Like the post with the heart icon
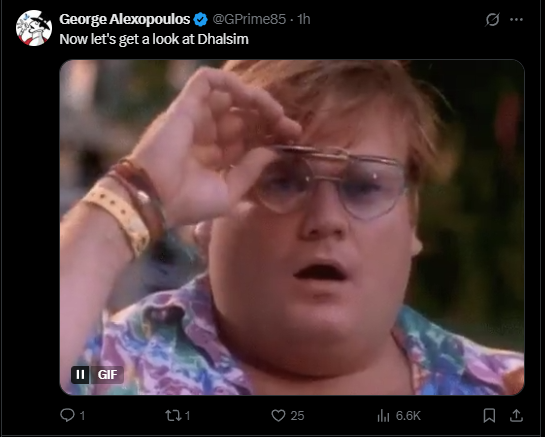 click(278, 415)
